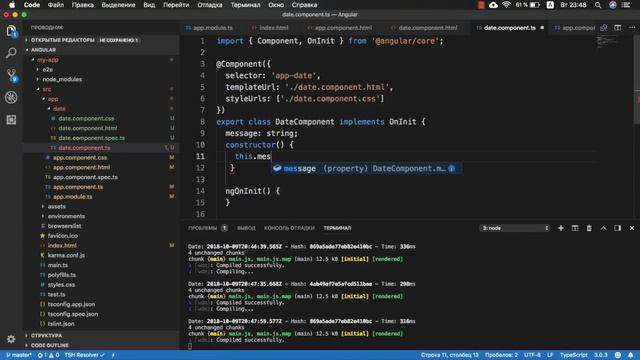
Task: Expand the node_modules folder
Action: pos(62,79)
